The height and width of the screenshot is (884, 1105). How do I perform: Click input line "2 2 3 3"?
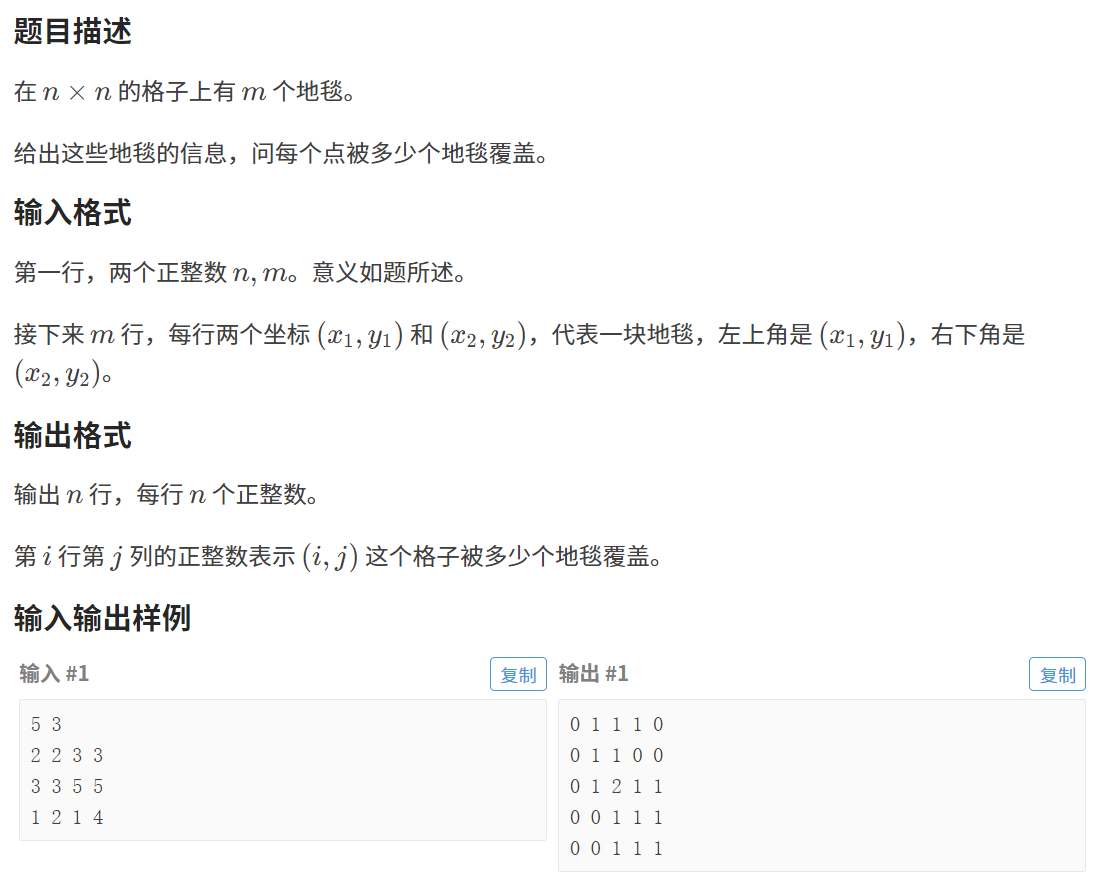coord(67,756)
